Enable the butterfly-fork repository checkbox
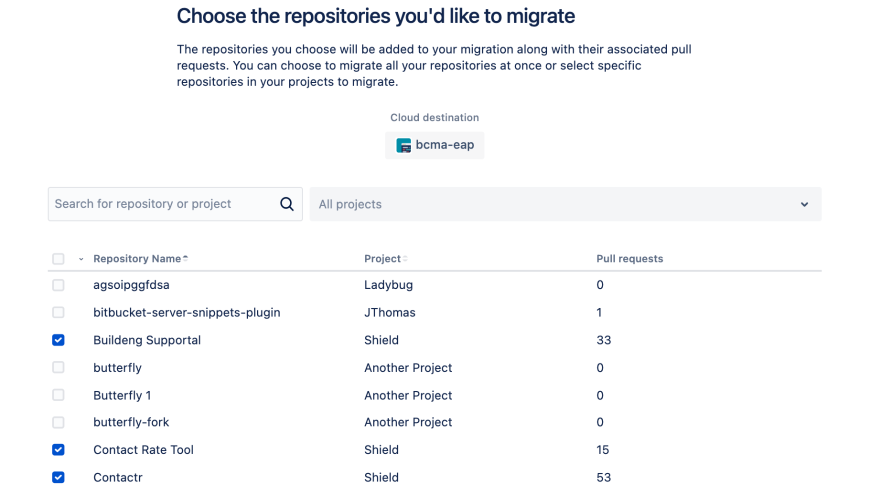Image resolution: width=870 pixels, height=494 pixels. point(58,423)
